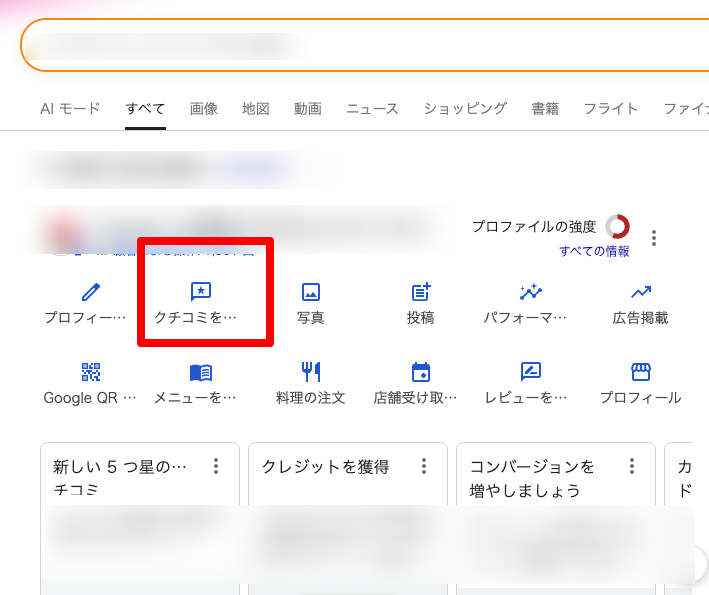Screen dimensions: 709x595
Task: Open the 投稿 post icon
Action: (421, 292)
